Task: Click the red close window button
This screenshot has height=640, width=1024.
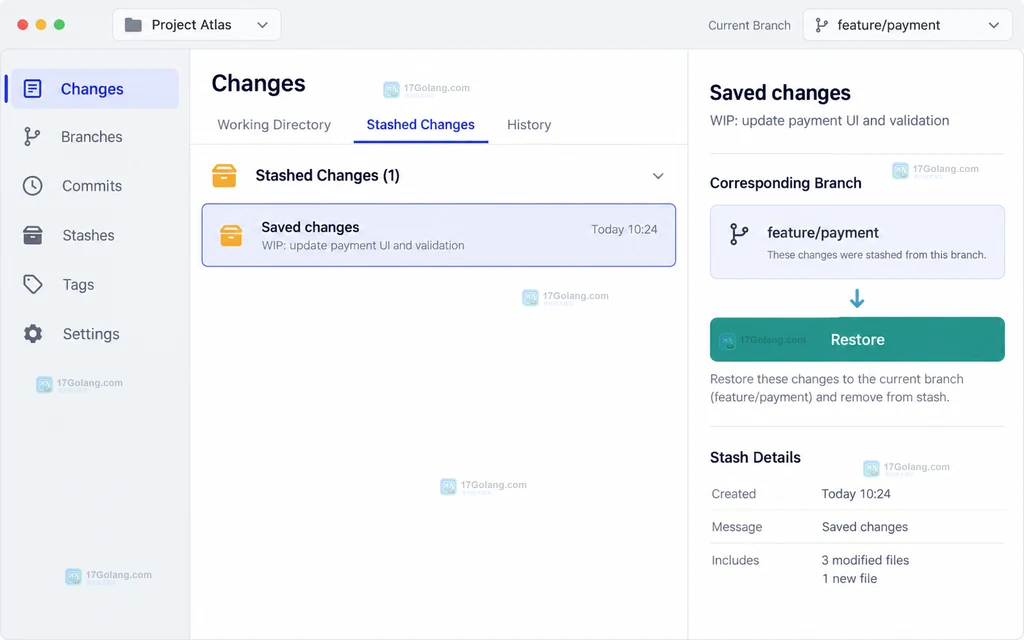Action: pyautogui.click(x=23, y=25)
